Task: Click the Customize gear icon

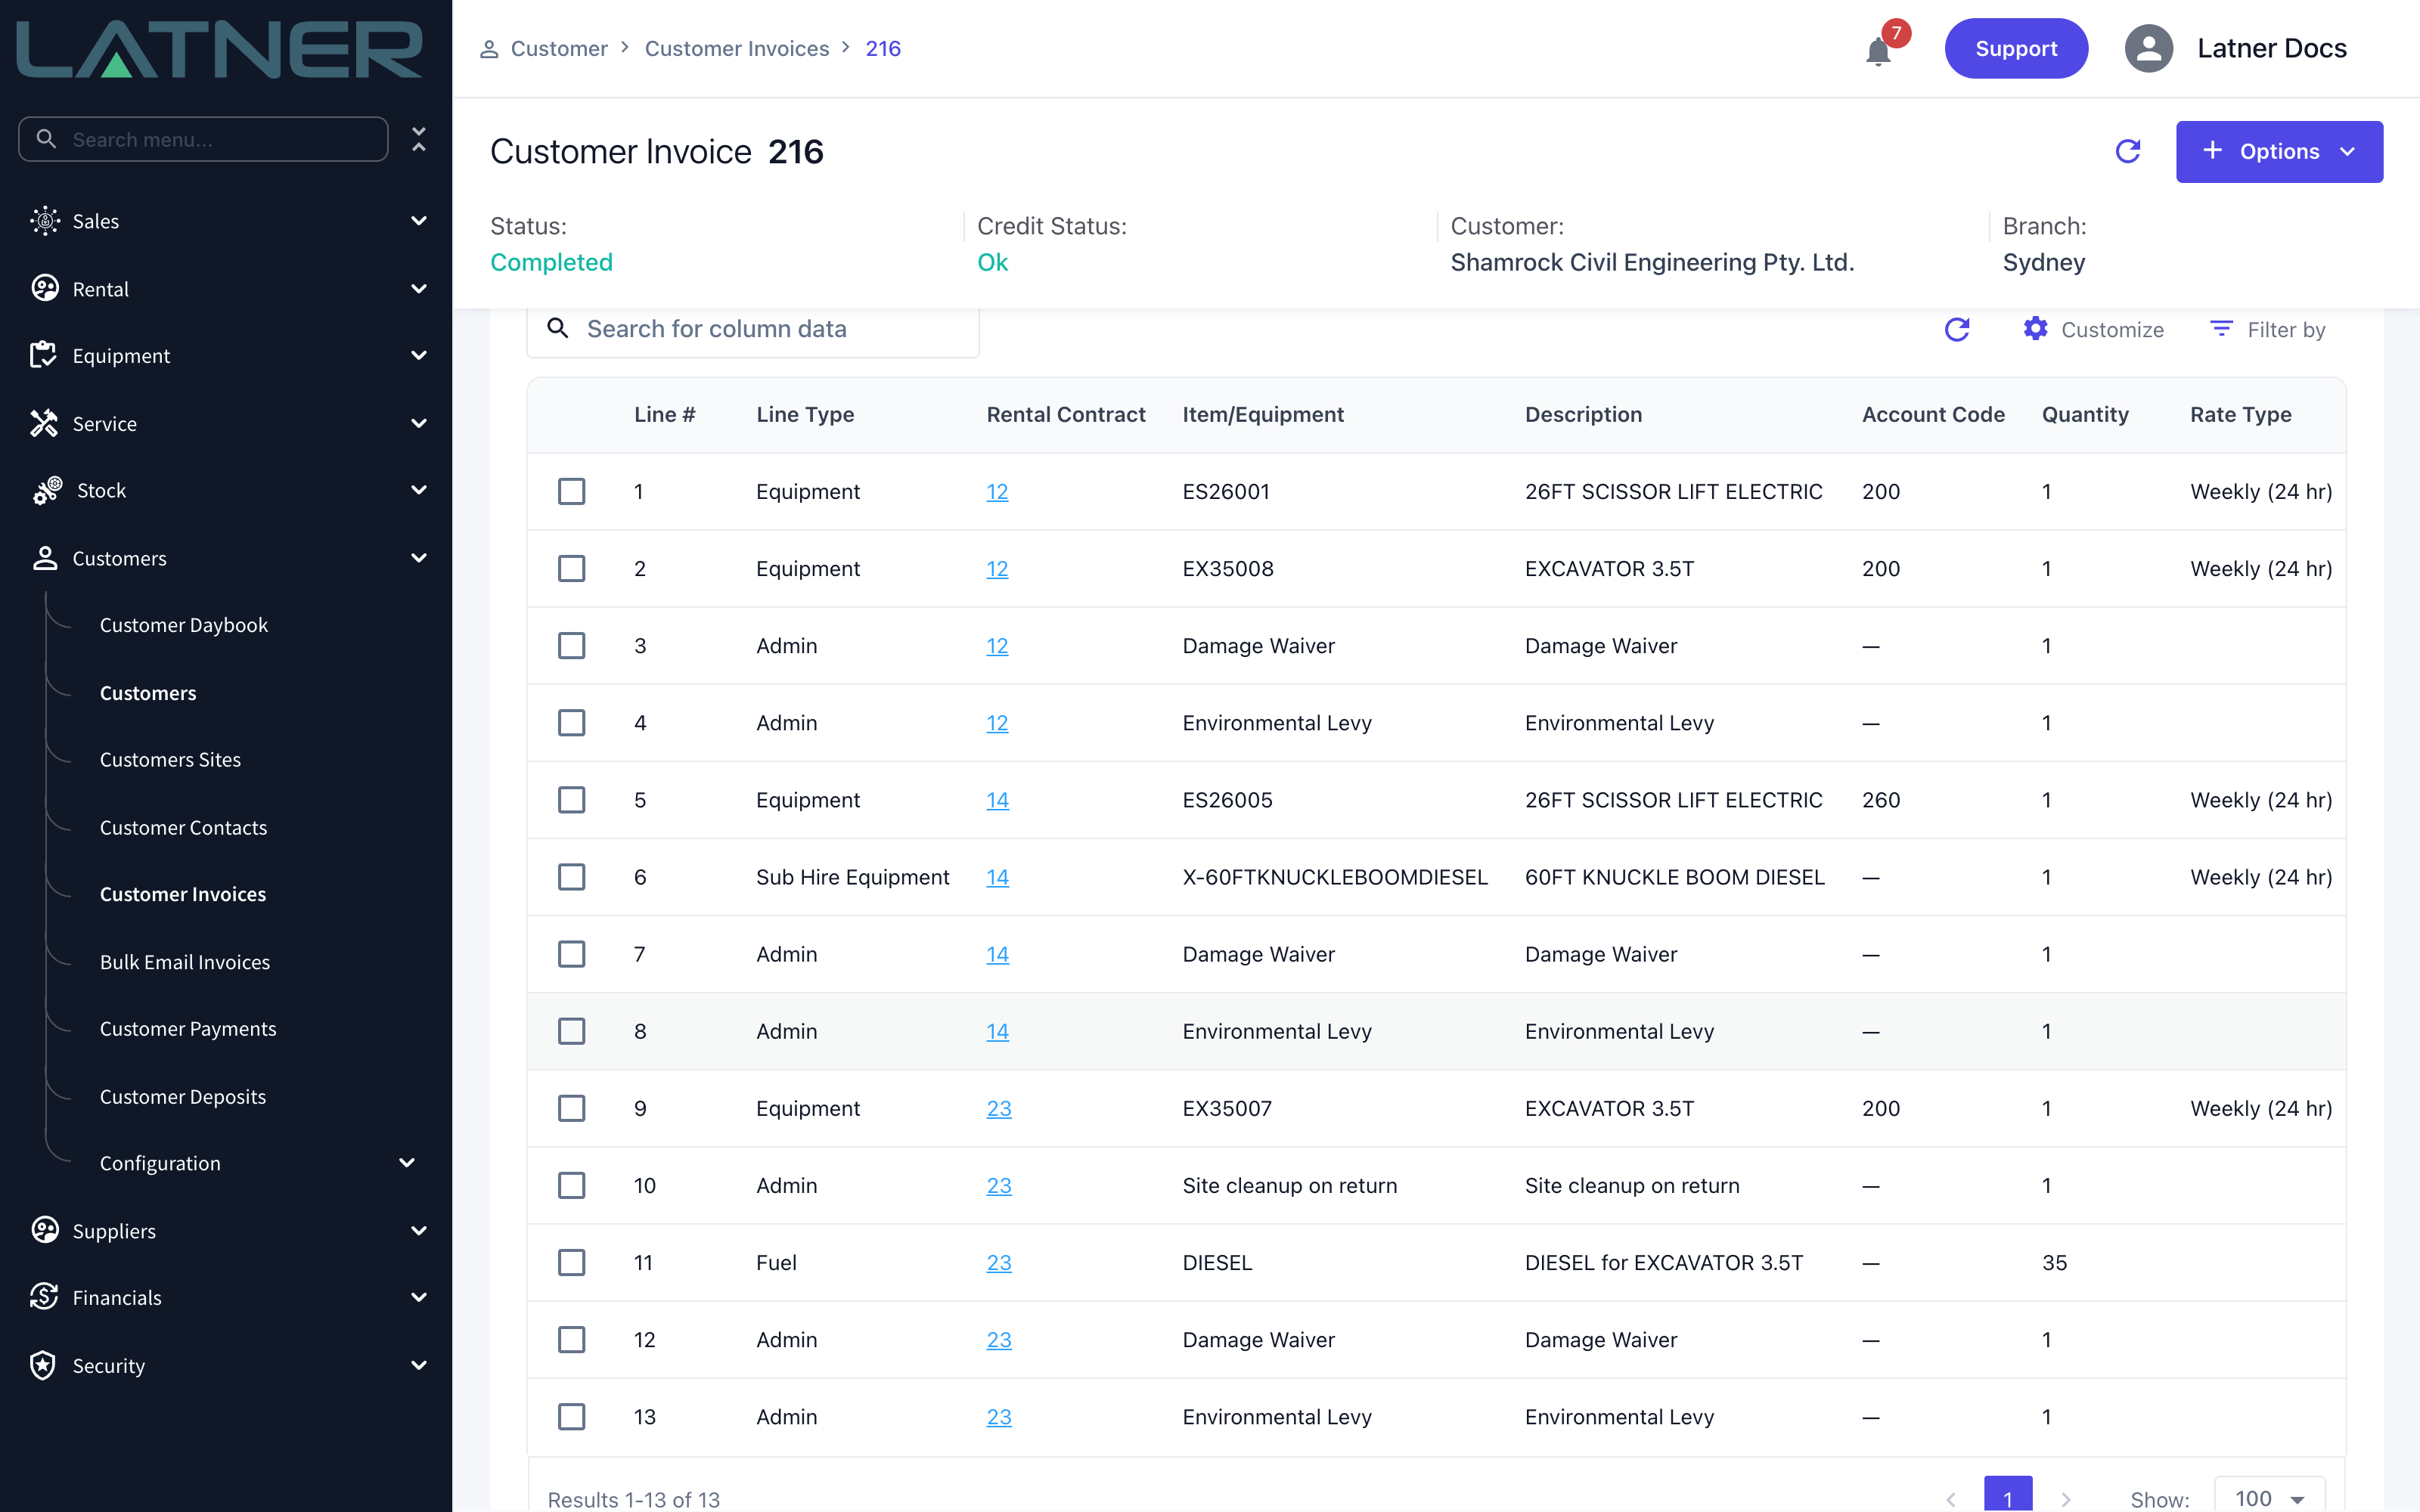Action: coord(2035,328)
